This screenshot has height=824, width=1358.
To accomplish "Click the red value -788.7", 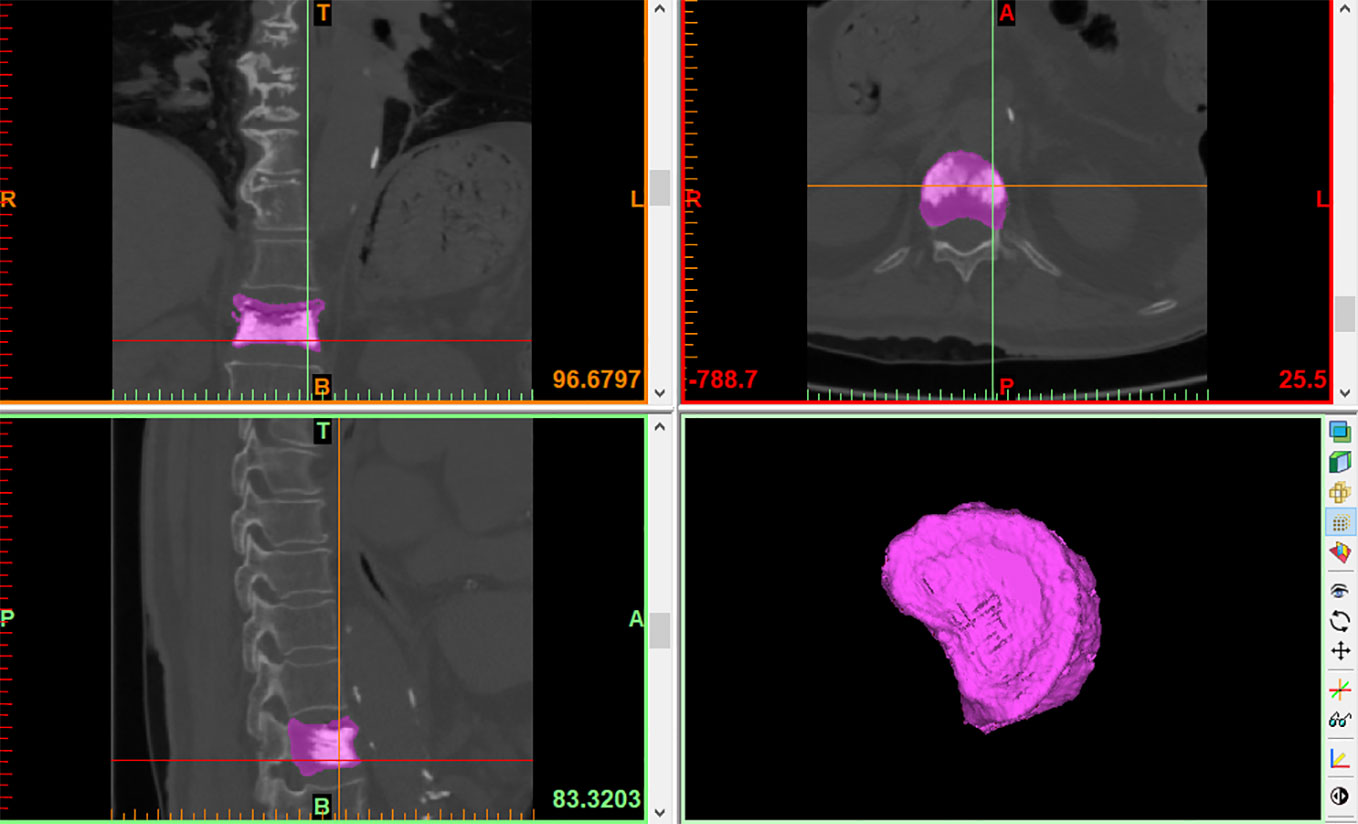I will point(721,380).
